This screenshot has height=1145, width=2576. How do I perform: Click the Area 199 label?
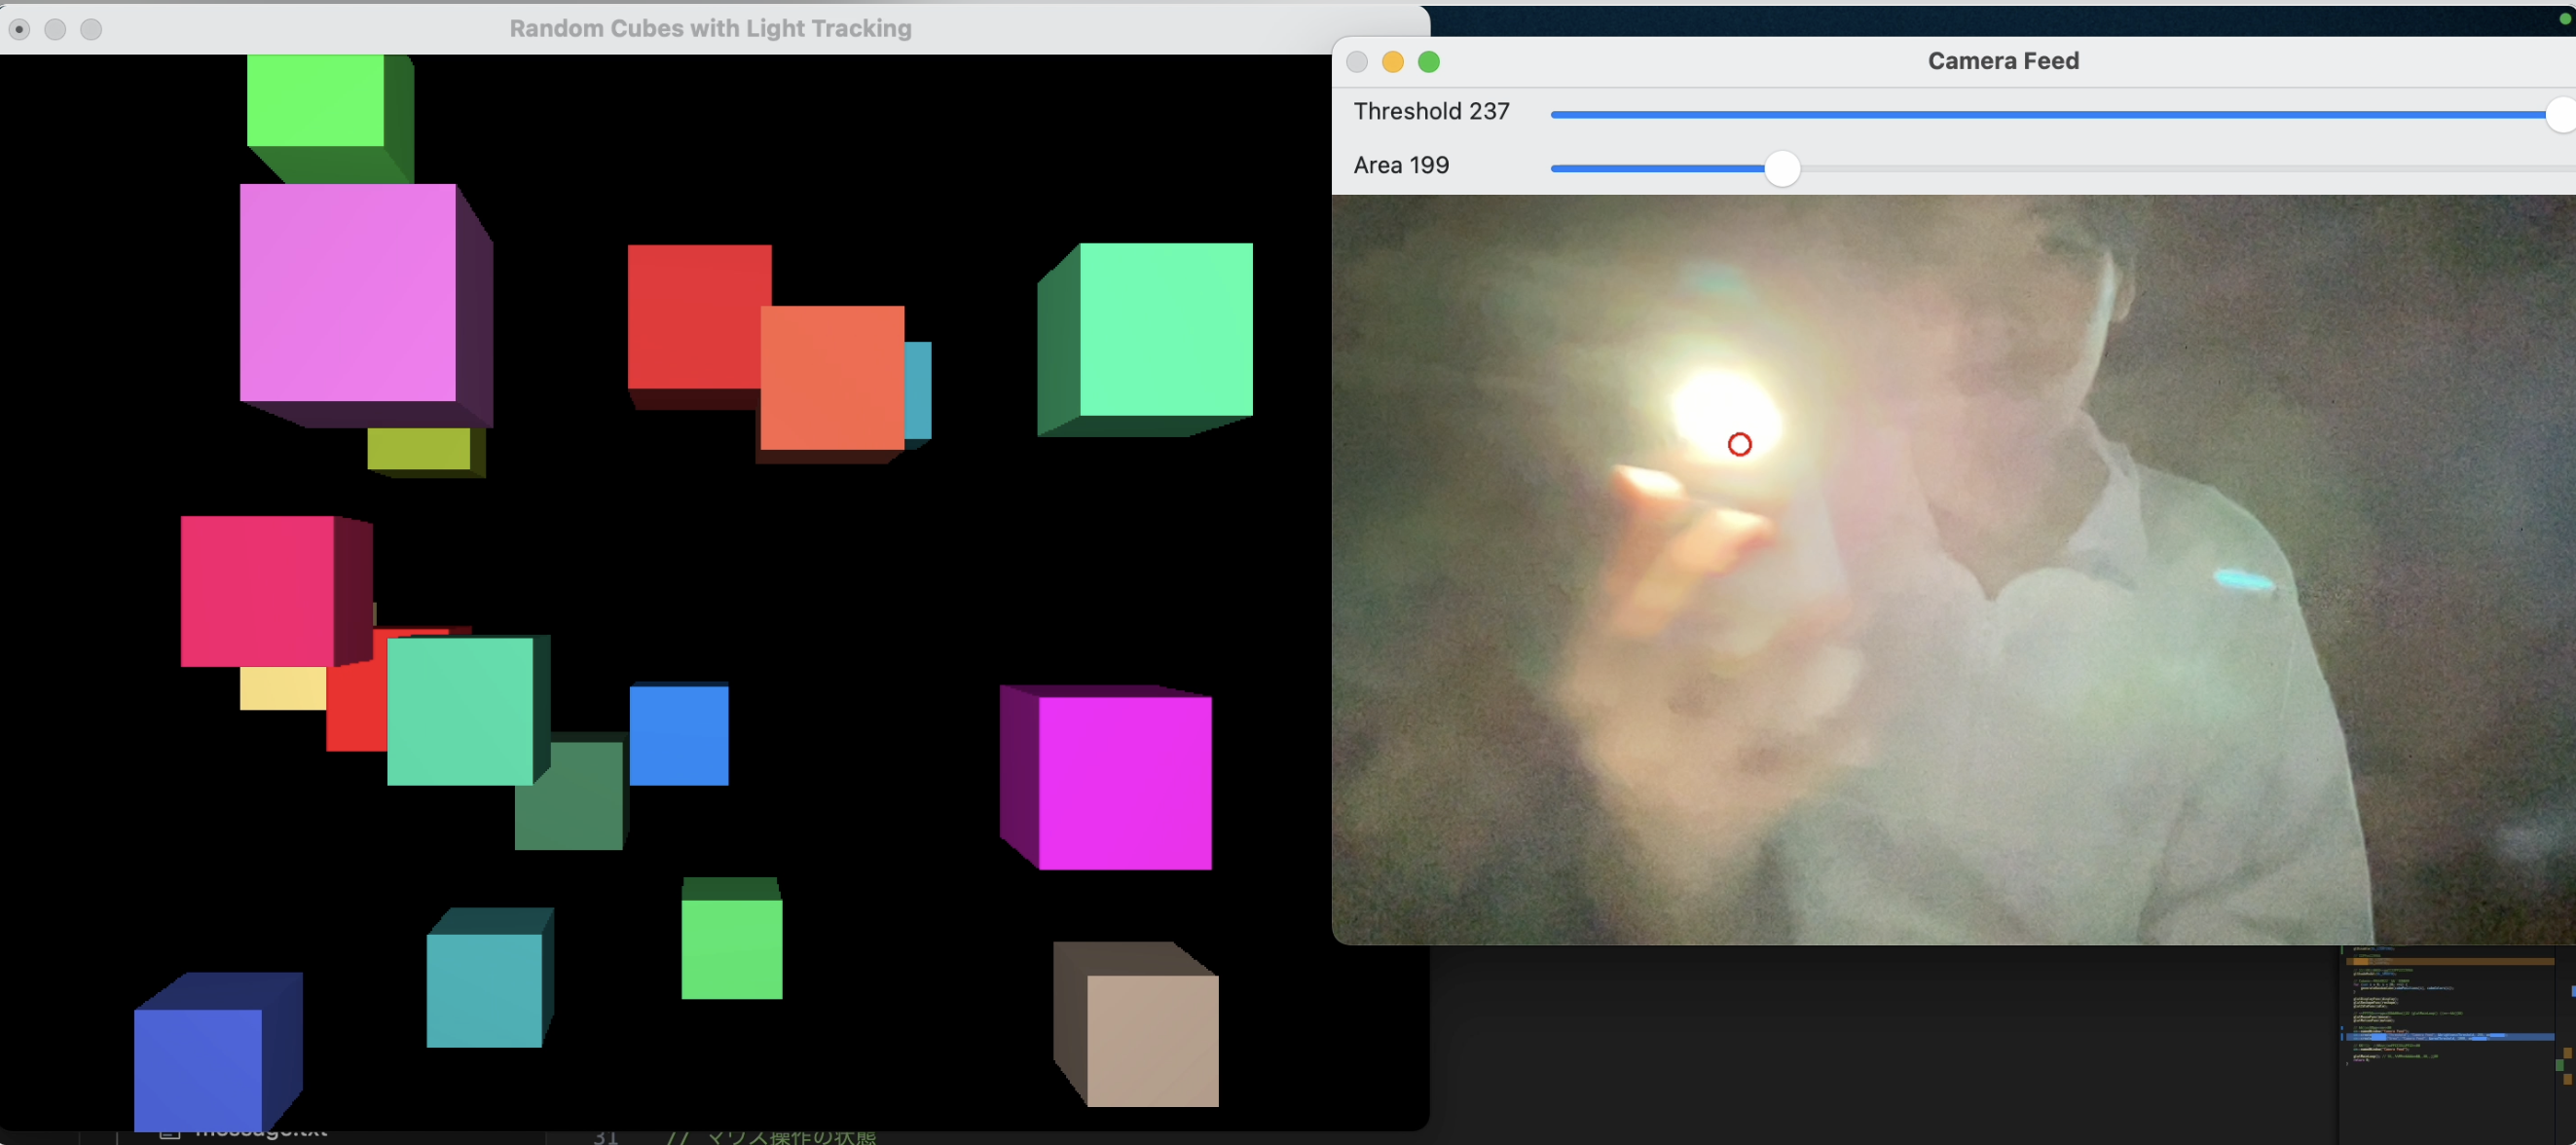1401,165
